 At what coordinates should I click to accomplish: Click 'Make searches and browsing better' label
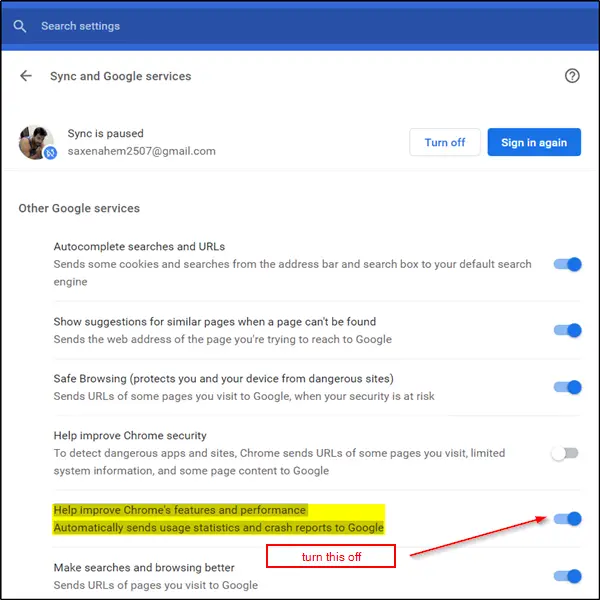pyautogui.click(x=144, y=567)
